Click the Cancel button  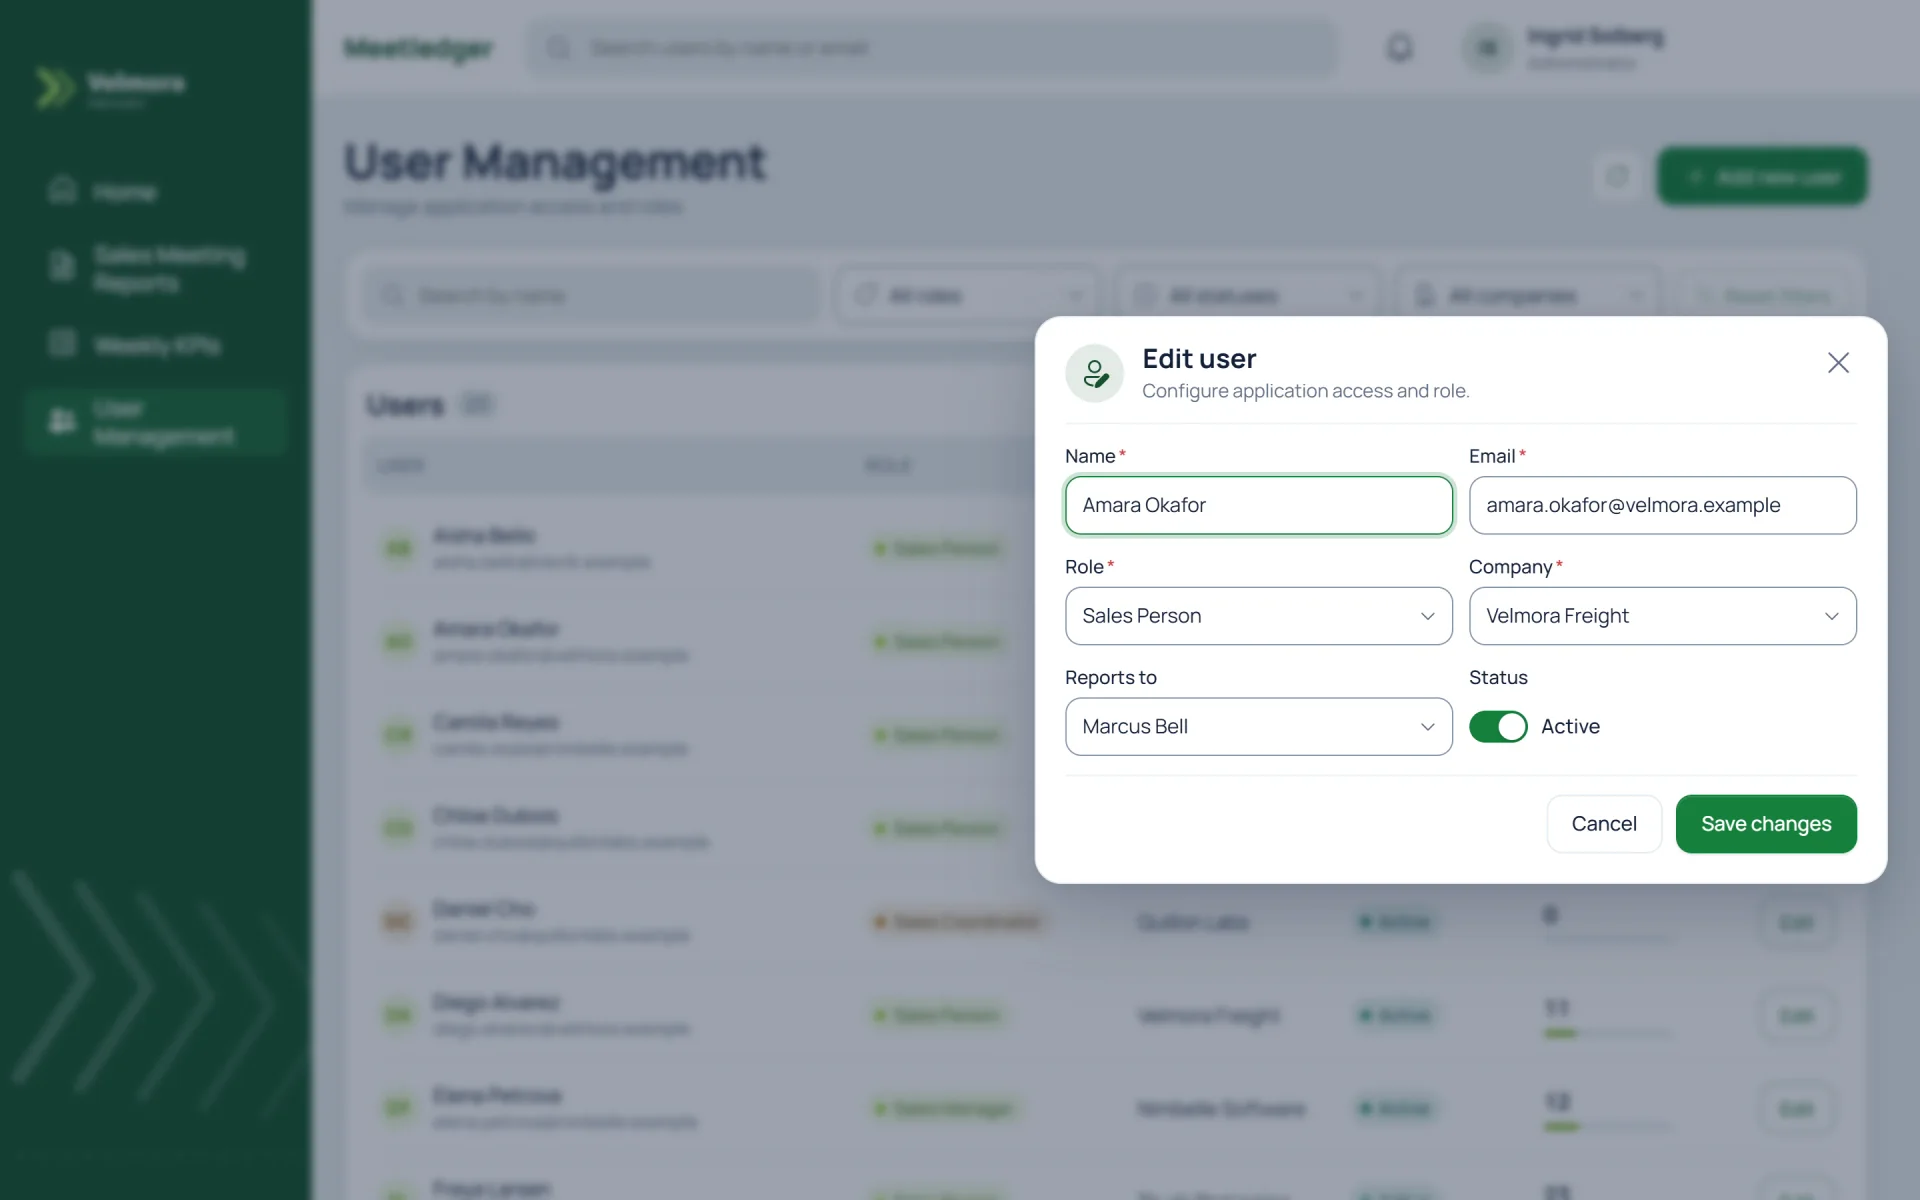point(1604,824)
